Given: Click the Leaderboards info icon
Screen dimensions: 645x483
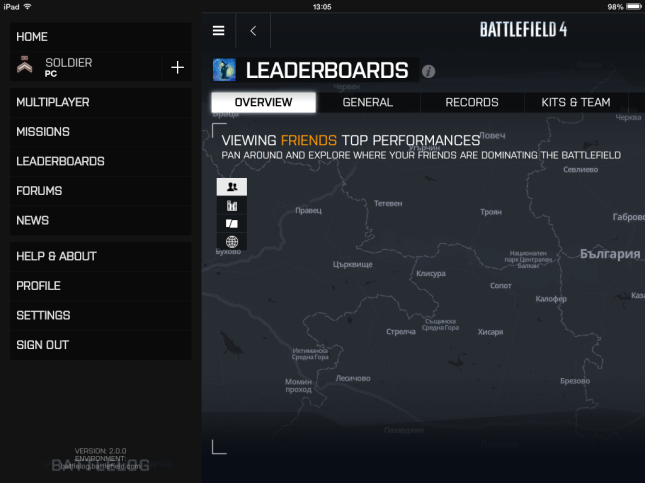Looking at the screenshot, I should 428,71.
